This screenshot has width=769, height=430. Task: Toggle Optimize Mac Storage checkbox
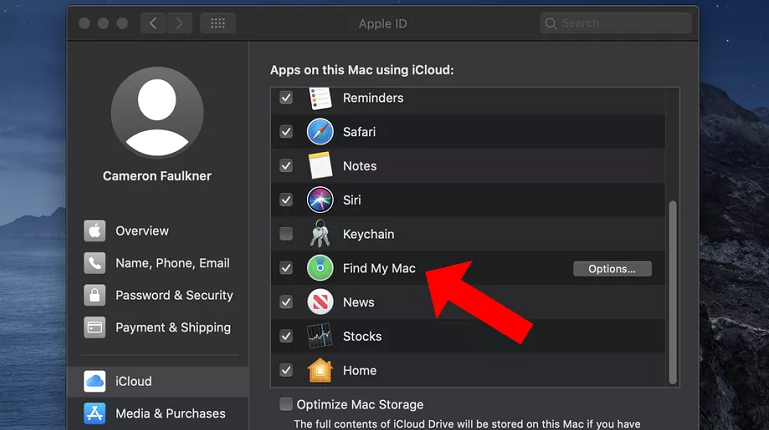pyautogui.click(x=286, y=405)
